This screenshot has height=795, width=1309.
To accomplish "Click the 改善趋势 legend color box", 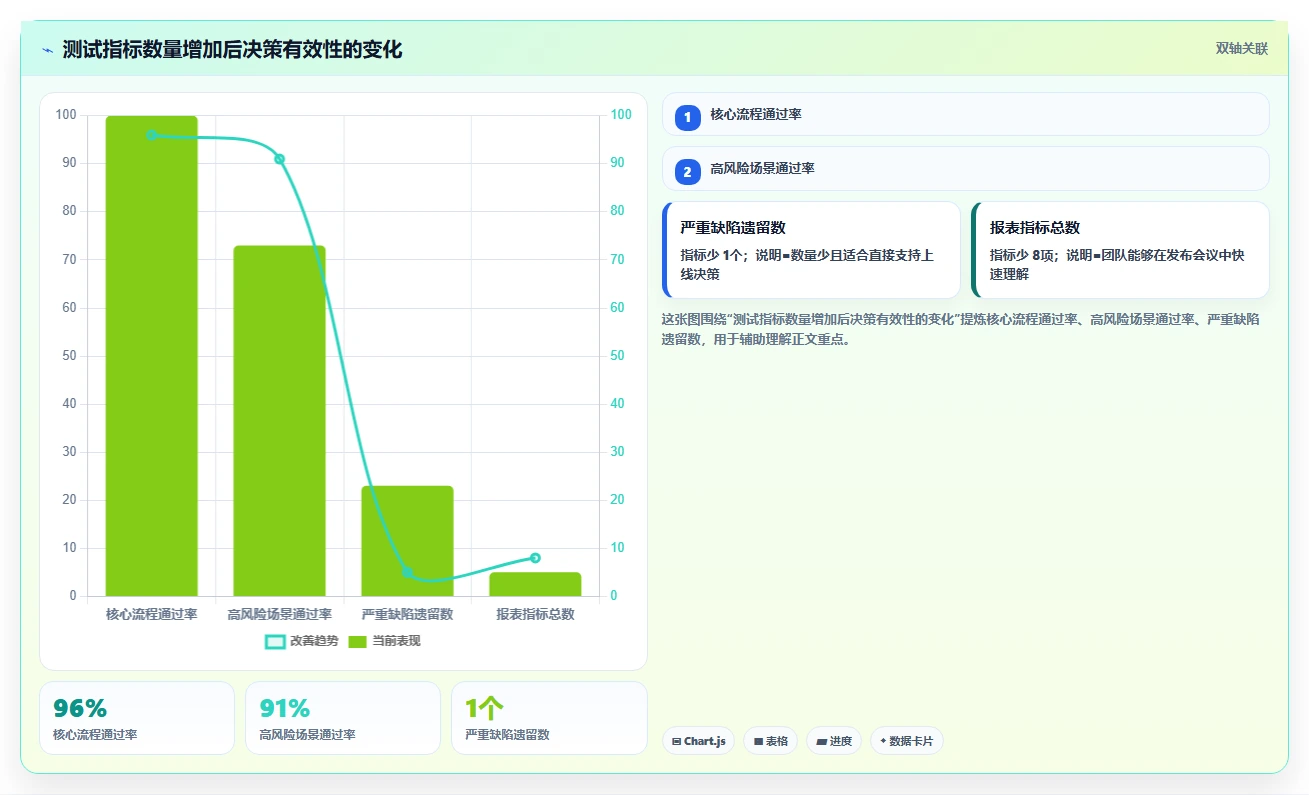I will click(x=275, y=641).
